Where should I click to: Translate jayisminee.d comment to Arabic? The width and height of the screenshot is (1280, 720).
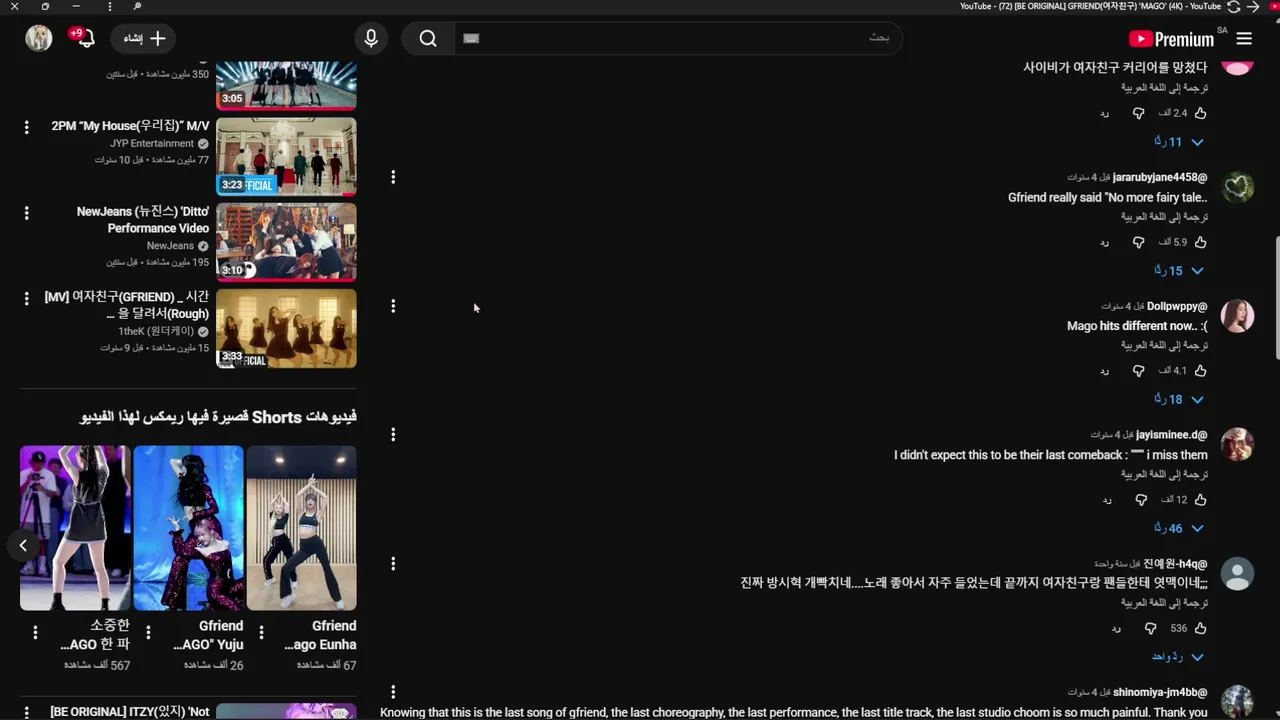1164,474
